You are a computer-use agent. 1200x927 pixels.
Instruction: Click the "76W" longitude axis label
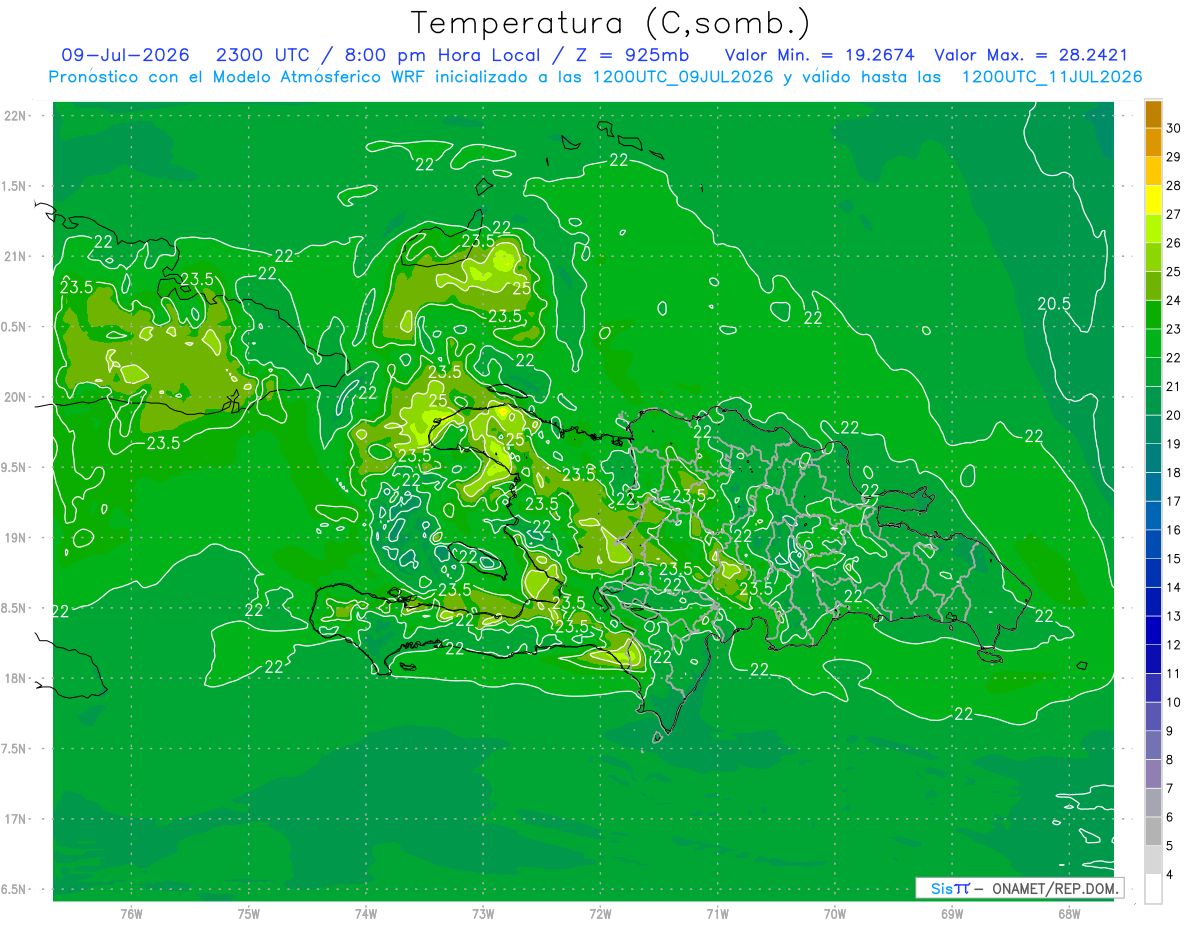click(x=131, y=913)
